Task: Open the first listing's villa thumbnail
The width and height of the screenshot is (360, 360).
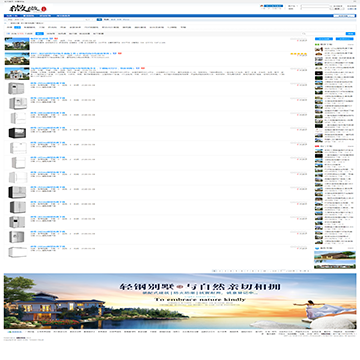Action: pyautogui.click(x=17, y=44)
